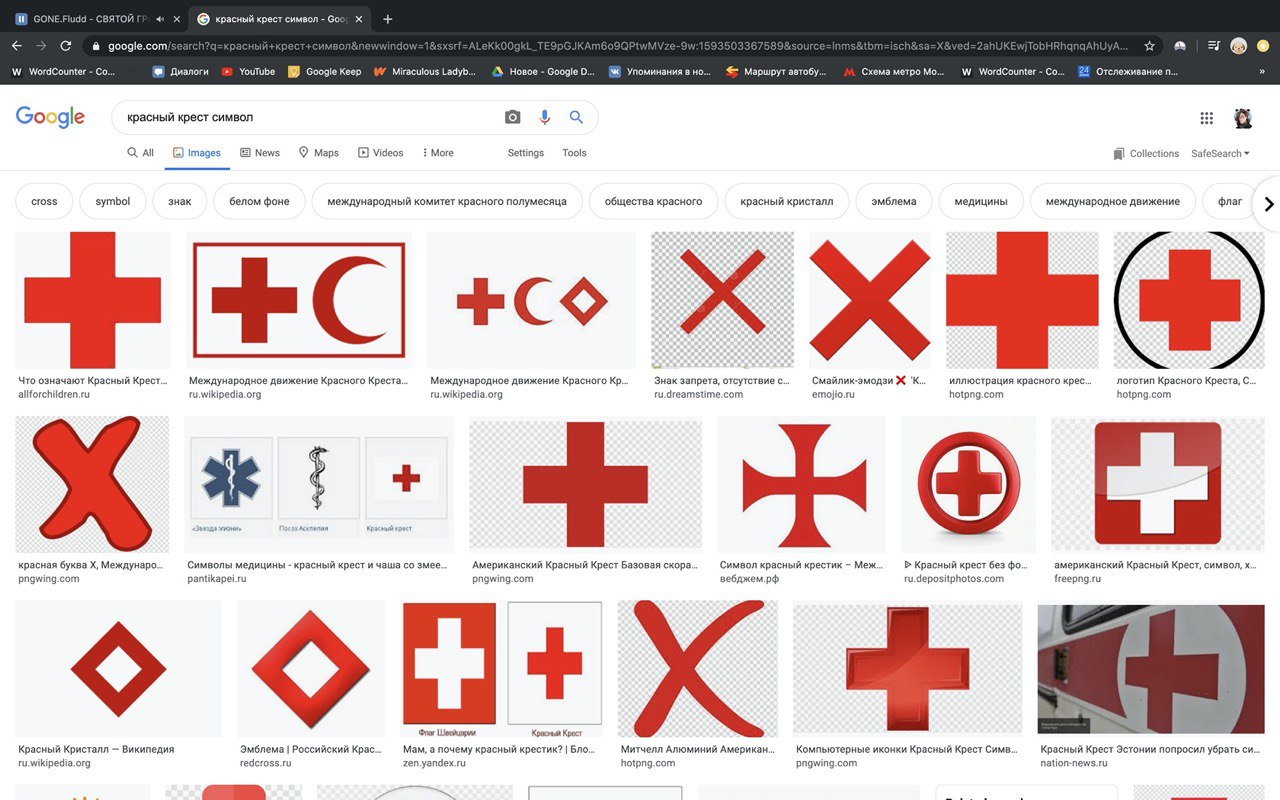This screenshot has width=1280, height=800.
Task: Click the Google logo
Action: point(50,117)
